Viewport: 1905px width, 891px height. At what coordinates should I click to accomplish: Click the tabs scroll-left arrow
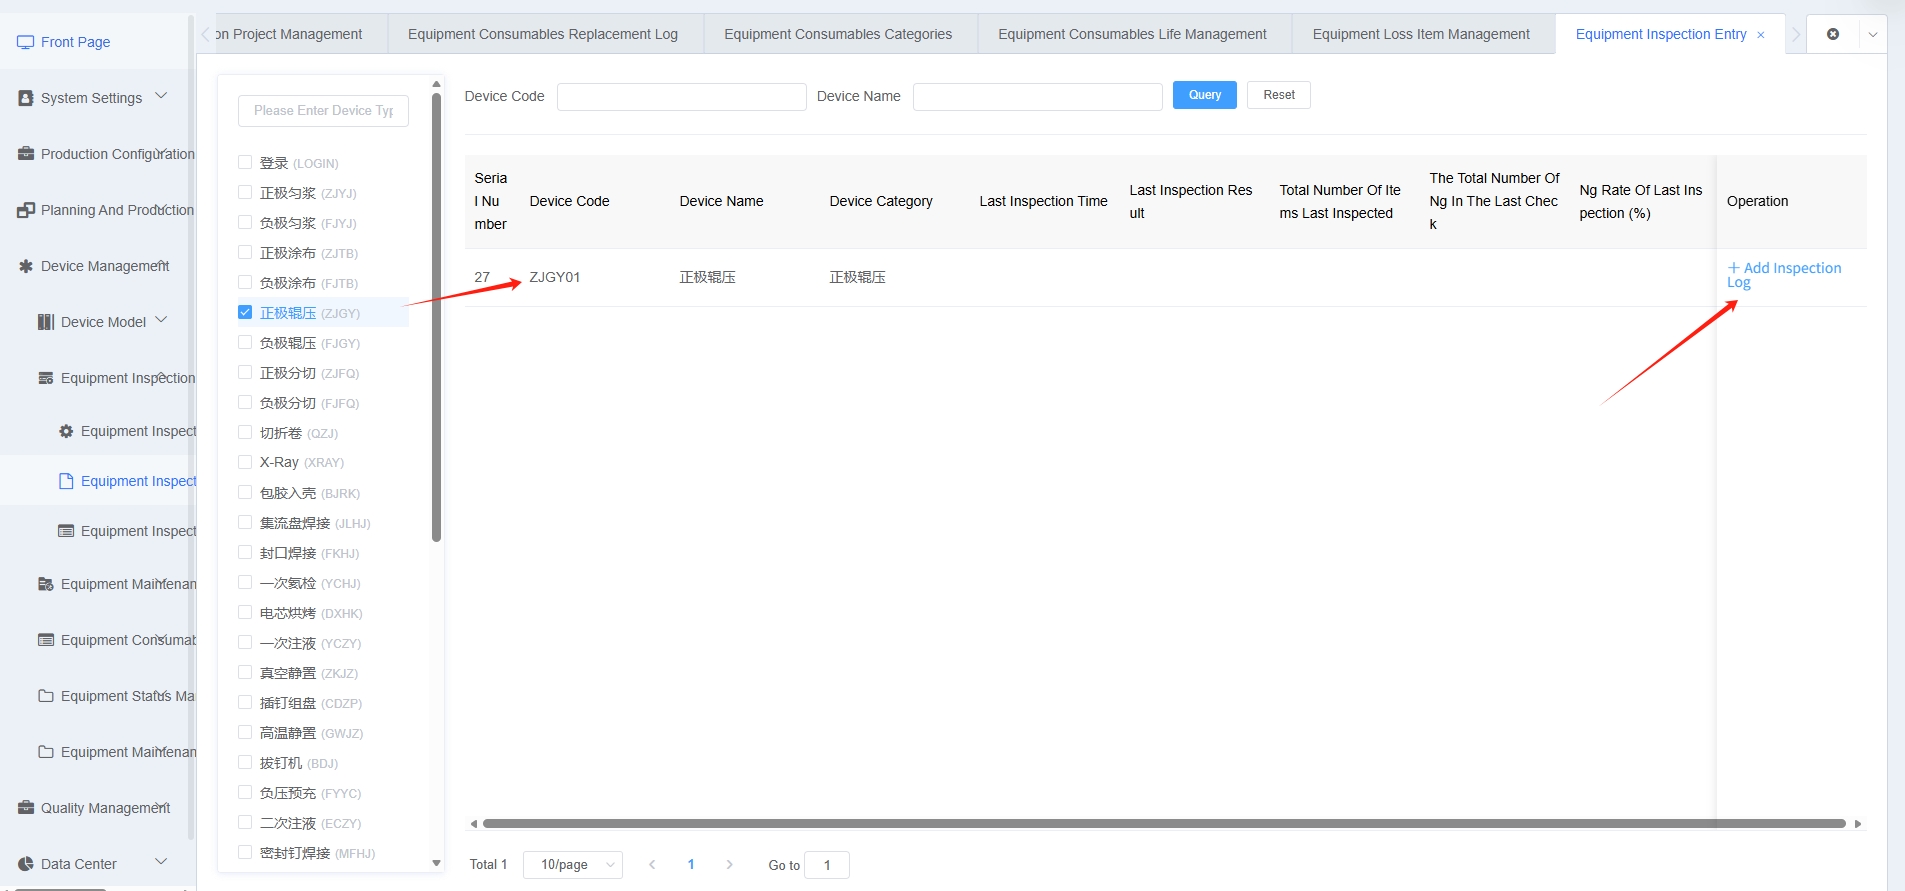[206, 34]
